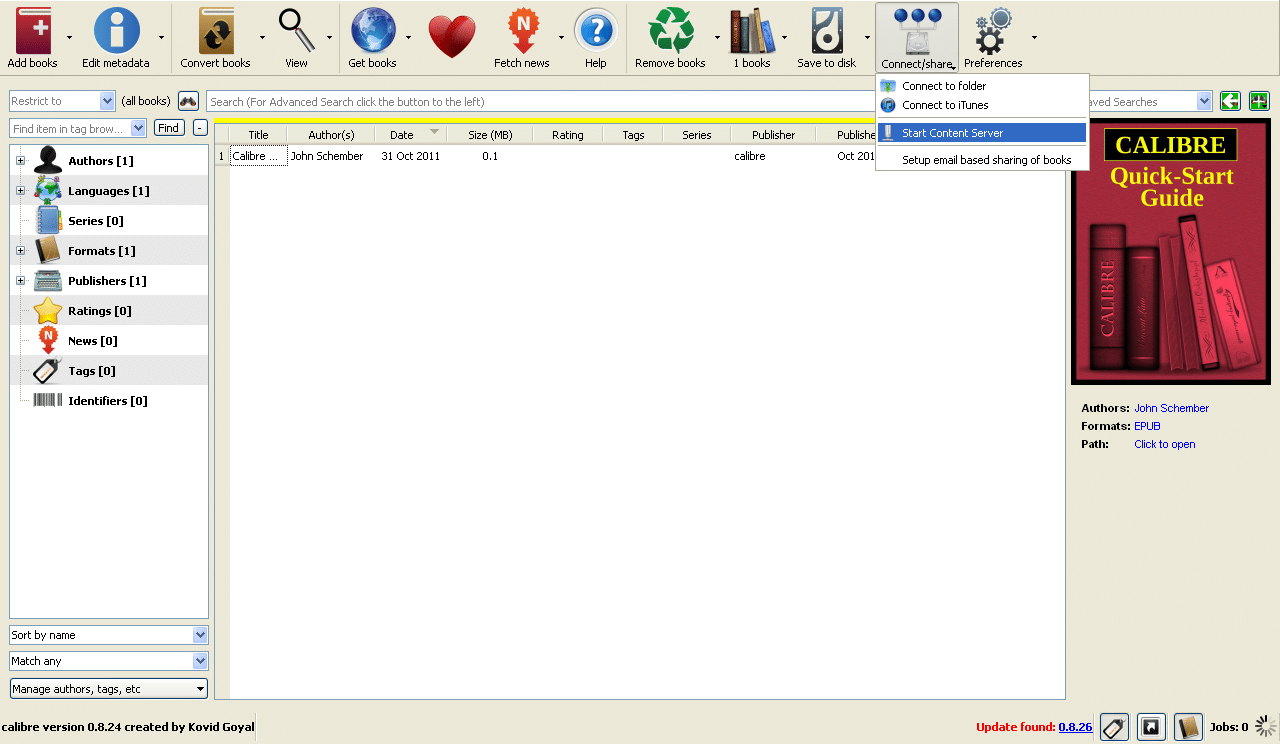Click the Calibre Quick-Start Guide cover
The image size is (1280, 744).
(1170, 252)
